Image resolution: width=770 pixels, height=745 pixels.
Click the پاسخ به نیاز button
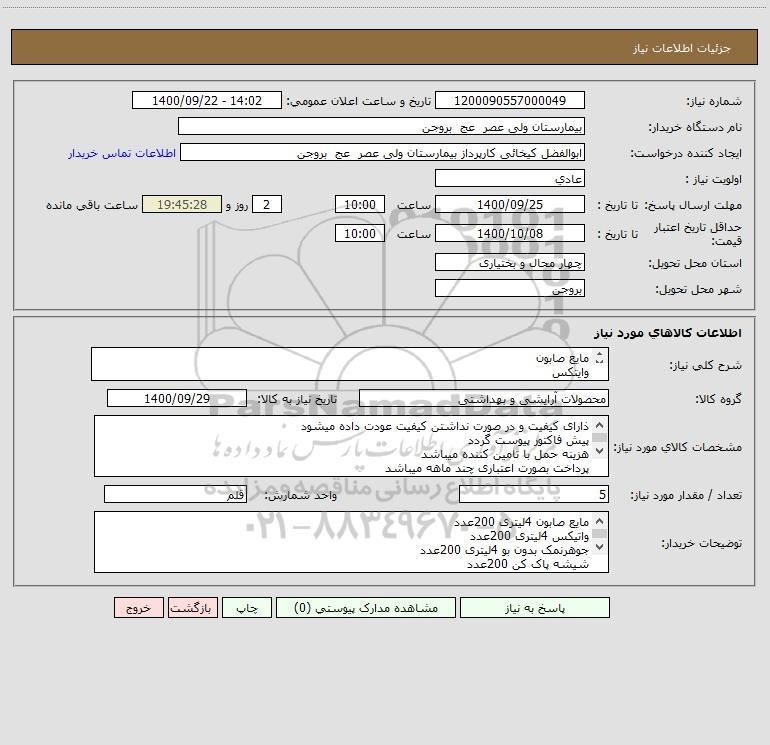(x=534, y=607)
